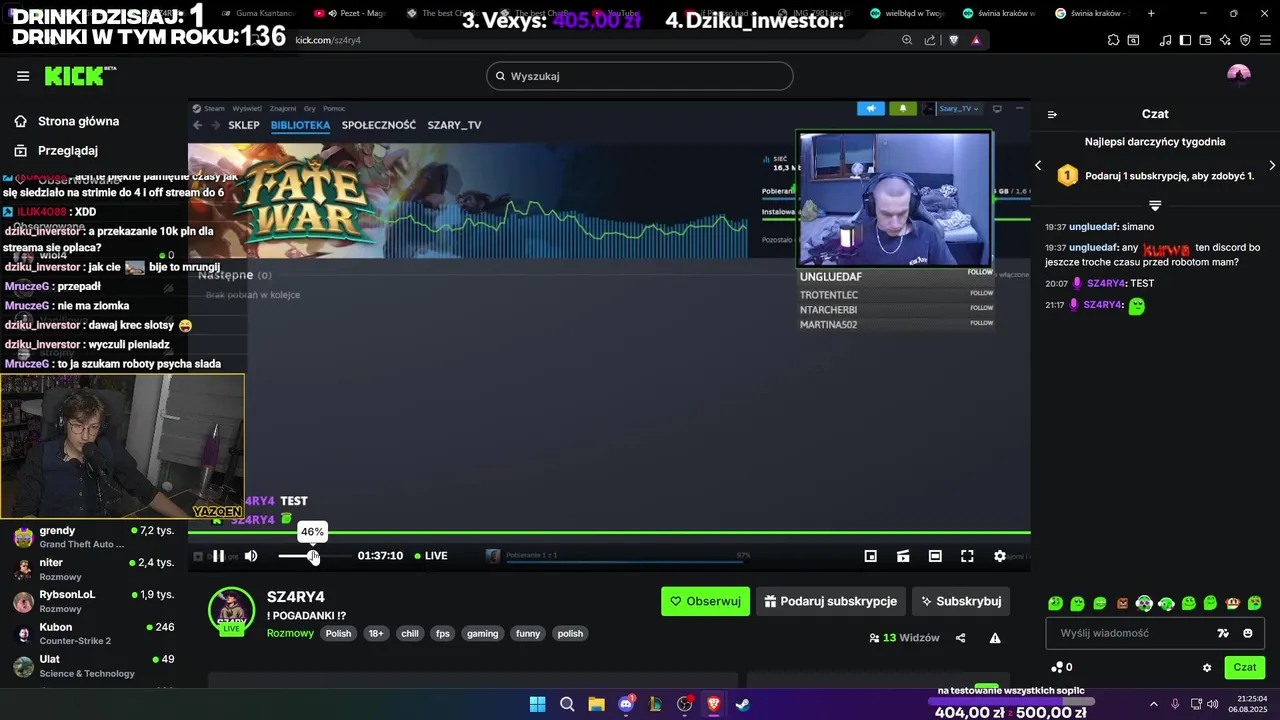Open browser main hamburger menu
1280x720 pixels.
(x=1266, y=40)
